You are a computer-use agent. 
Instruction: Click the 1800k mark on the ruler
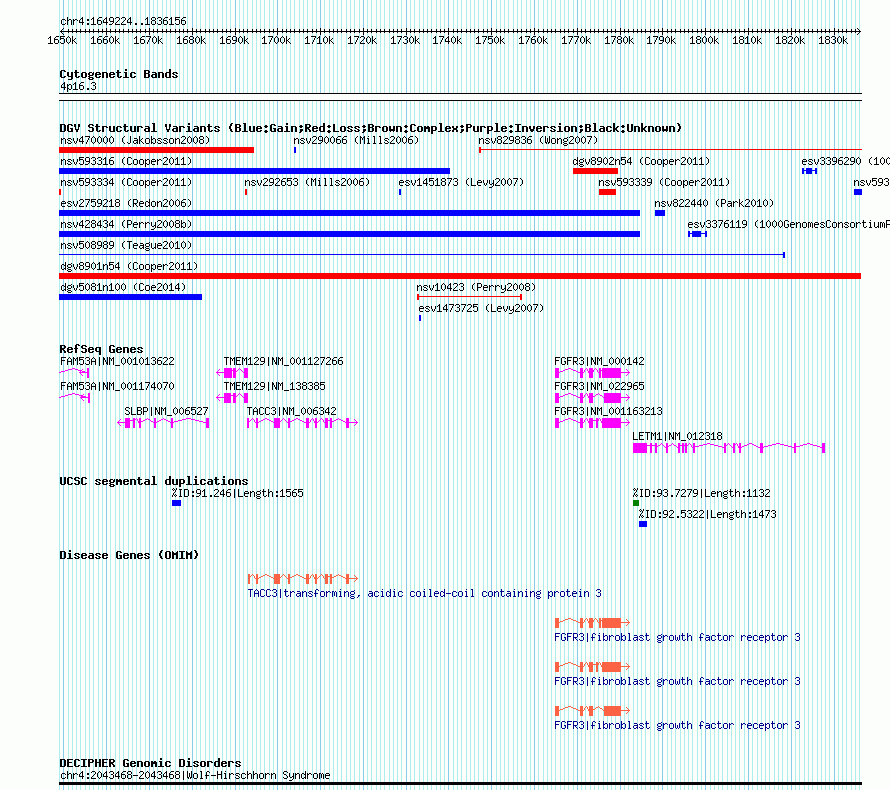704,40
